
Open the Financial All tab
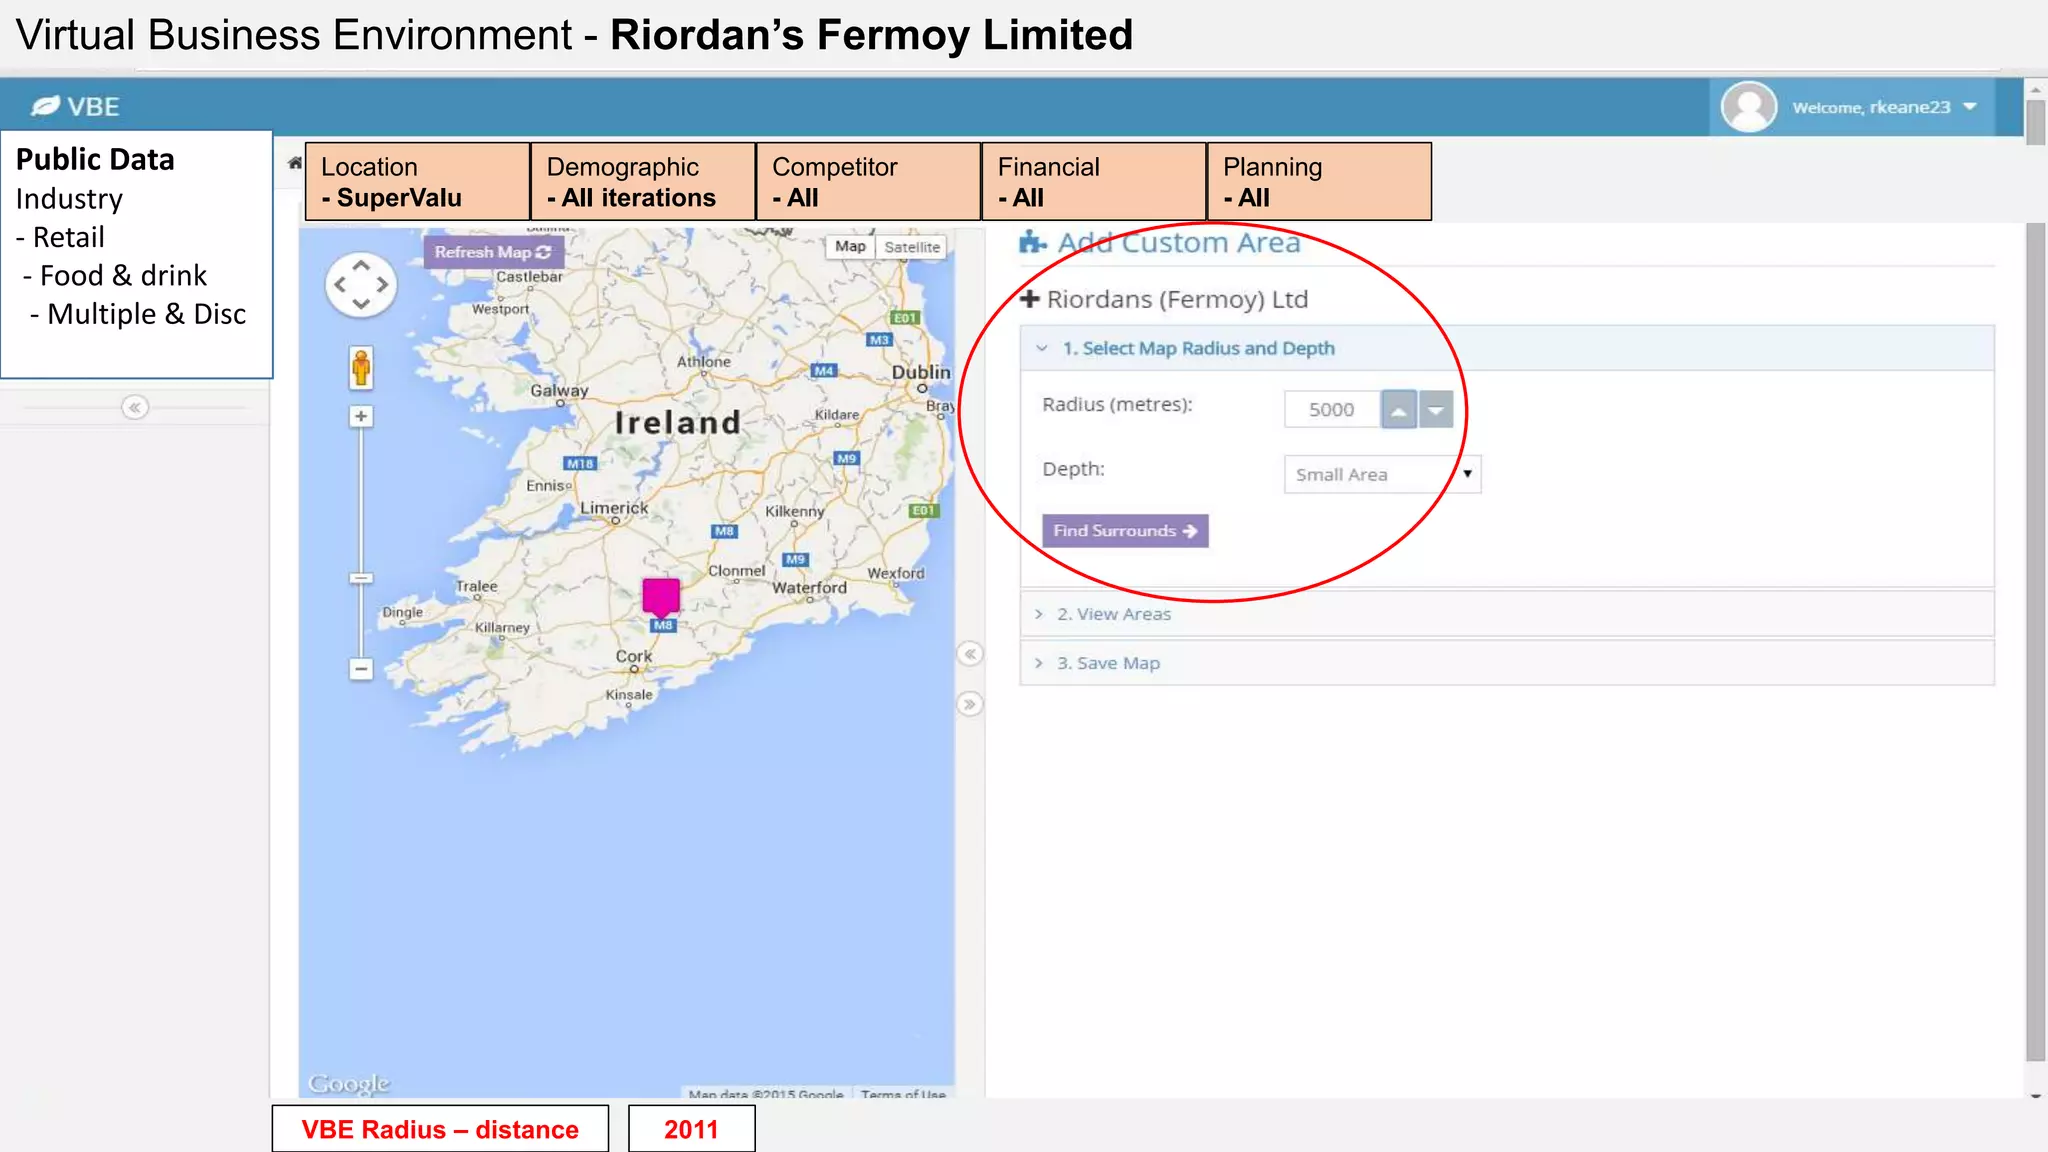(x=1094, y=181)
